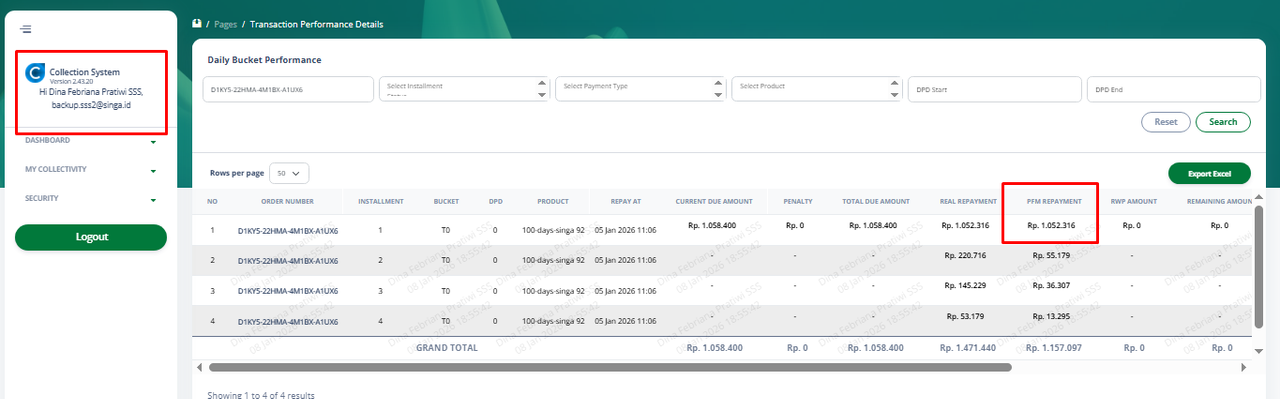This screenshot has width=1280, height=399.
Task: Click the PFM REPAYMENT column header
Action: [x=1053, y=201]
